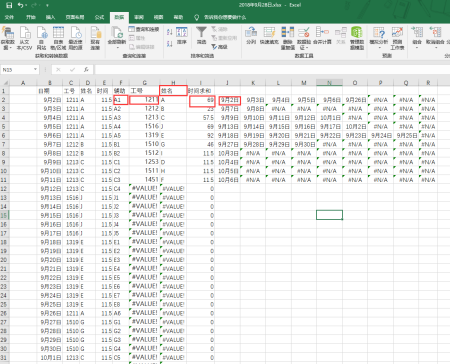Click the Insert Function fx icon
This screenshot has height=364, width=450.
pyautogui.click(x=86, y=70)
